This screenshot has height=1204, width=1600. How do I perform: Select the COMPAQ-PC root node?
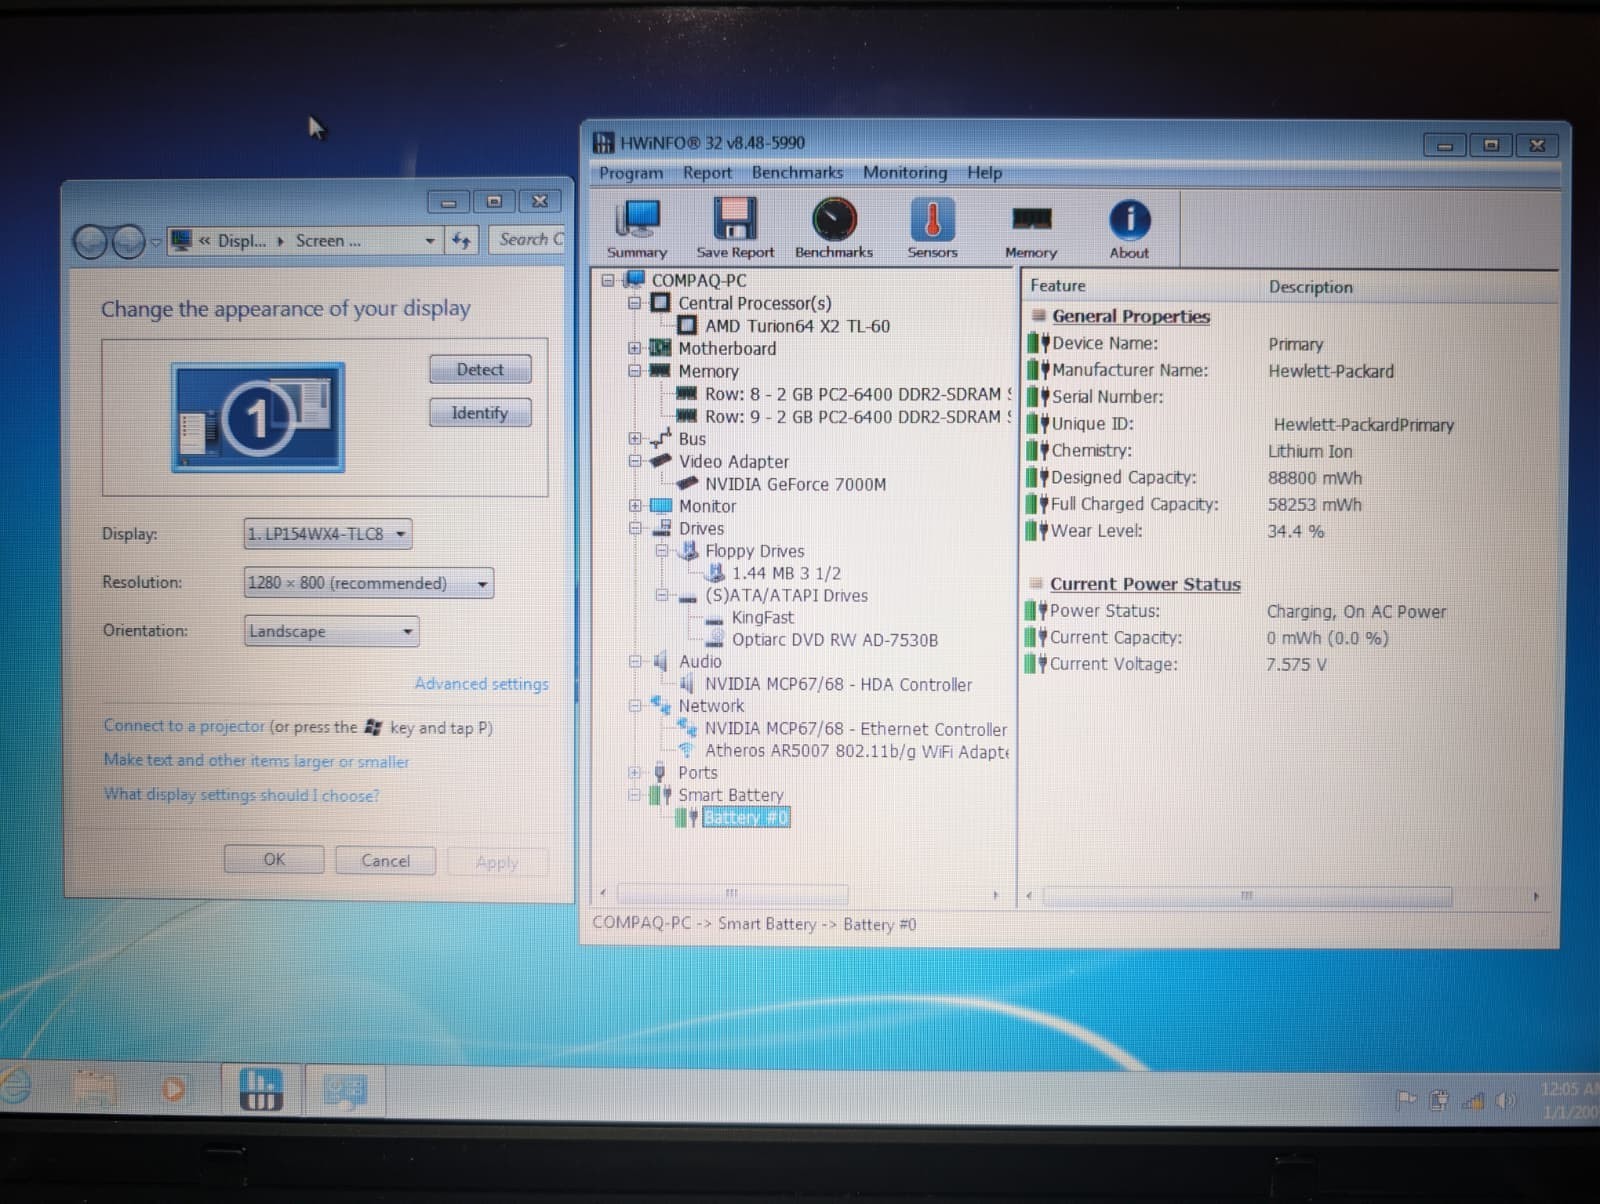tap(699, 281)
